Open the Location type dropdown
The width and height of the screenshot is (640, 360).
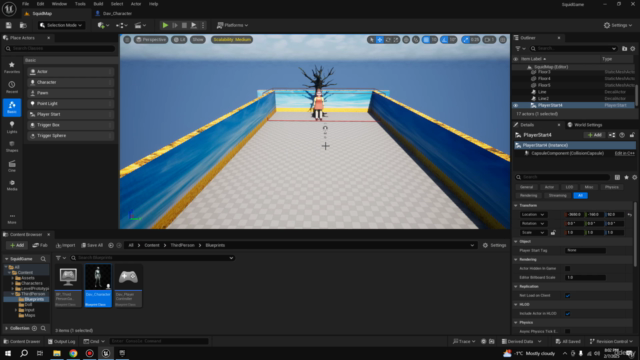[533, 215]
